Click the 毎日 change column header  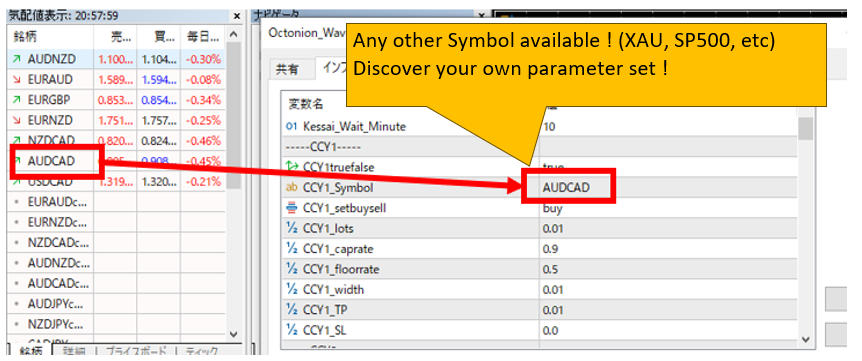click(202, 37)
